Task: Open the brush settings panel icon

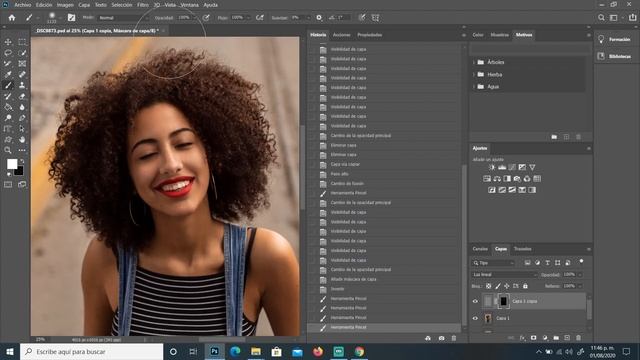Action: click(71, 18)
